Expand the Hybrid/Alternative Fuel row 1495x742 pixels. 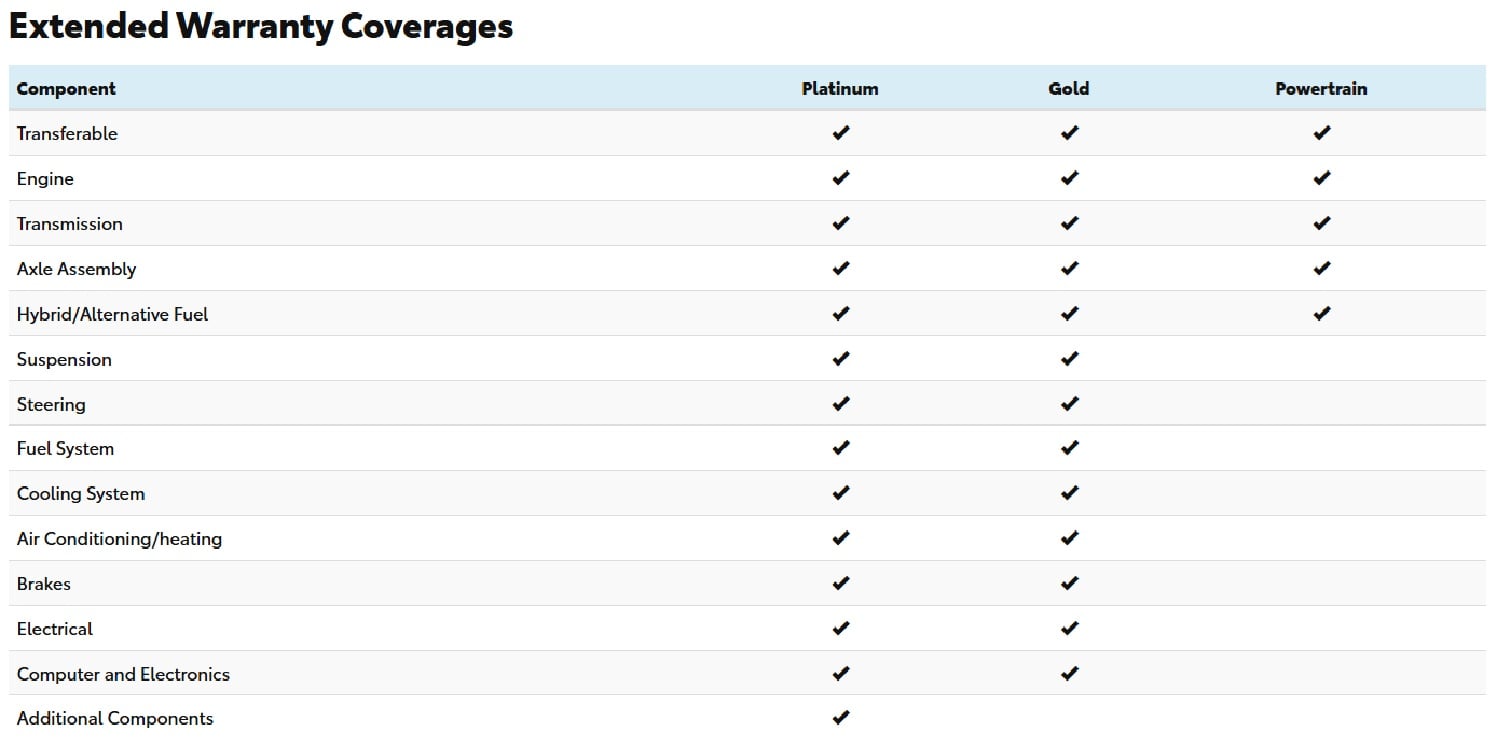(112, 313)
